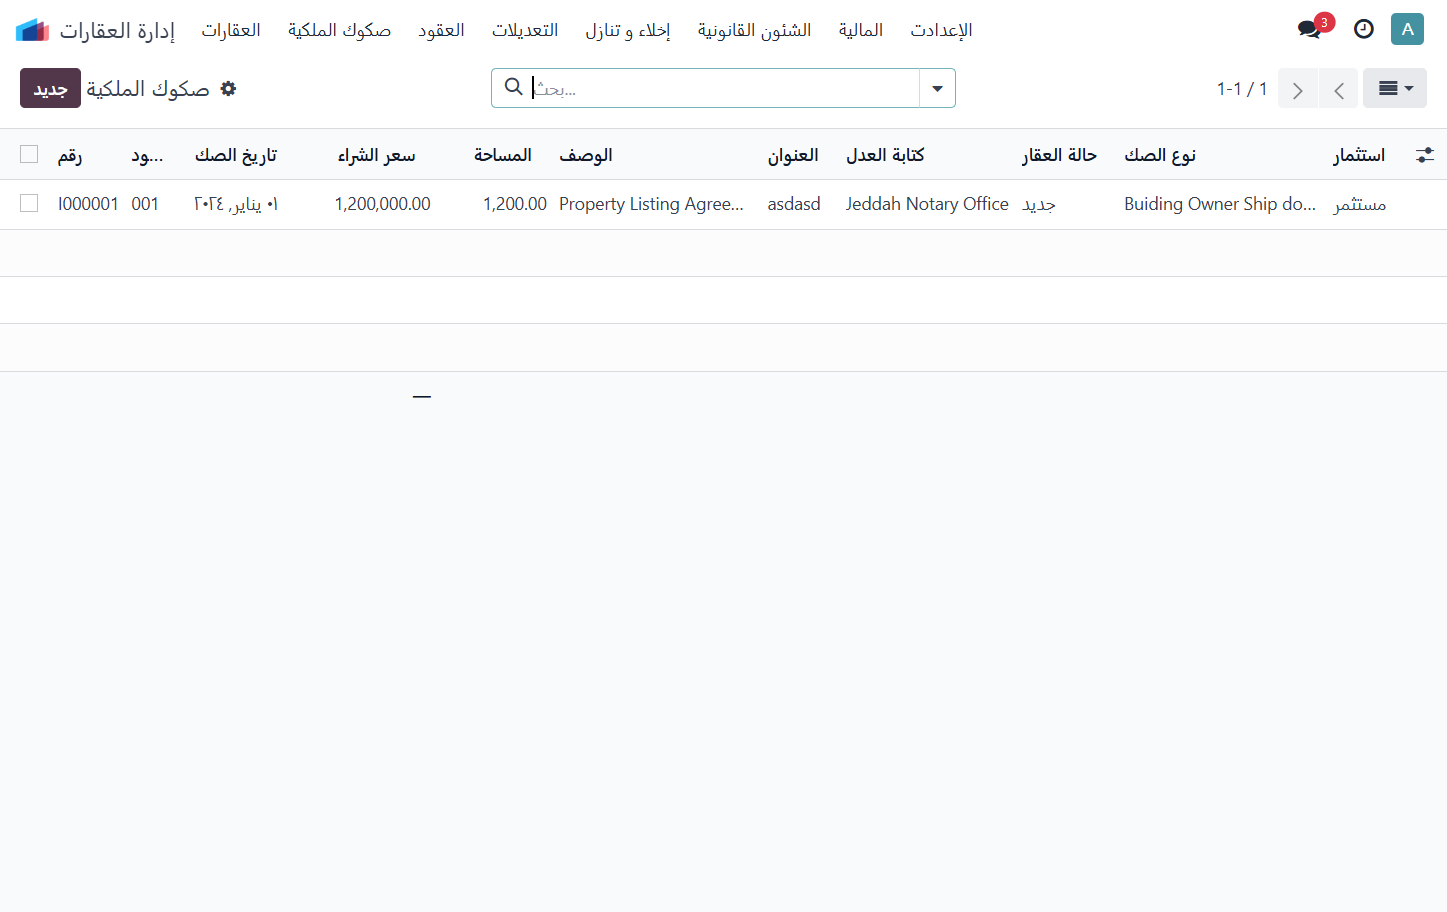This screenshot has width=1447, height=912.
Task: Open optional columns adjustment icon
Action: click(x=1425, y=155)
